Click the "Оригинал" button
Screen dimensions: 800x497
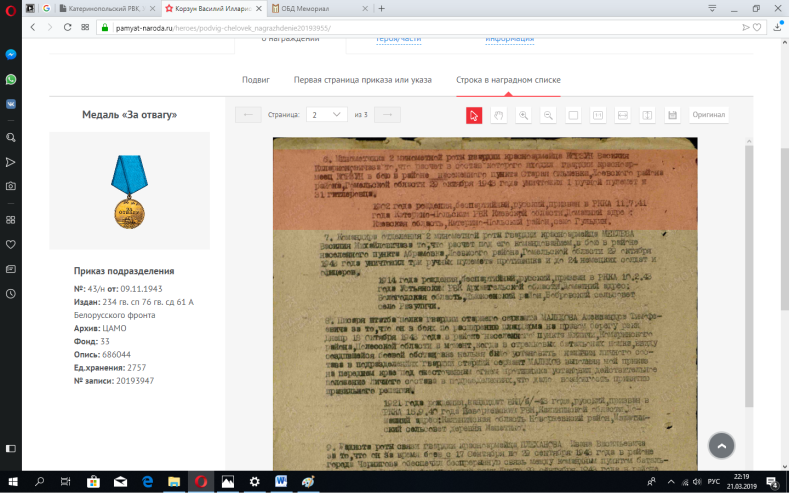(708, 115)
